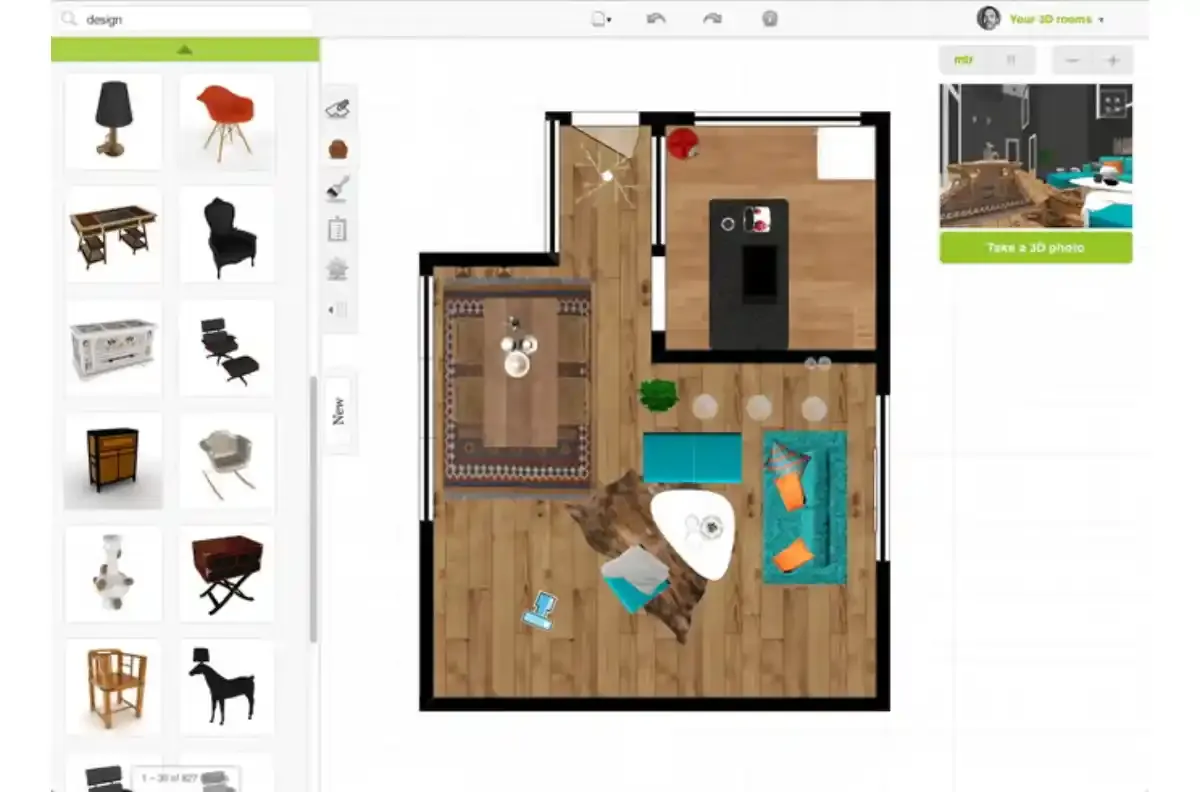Select the teal sofa with orange cushions
Viewport: 1200px width, 792px height.
click(805, 507)
